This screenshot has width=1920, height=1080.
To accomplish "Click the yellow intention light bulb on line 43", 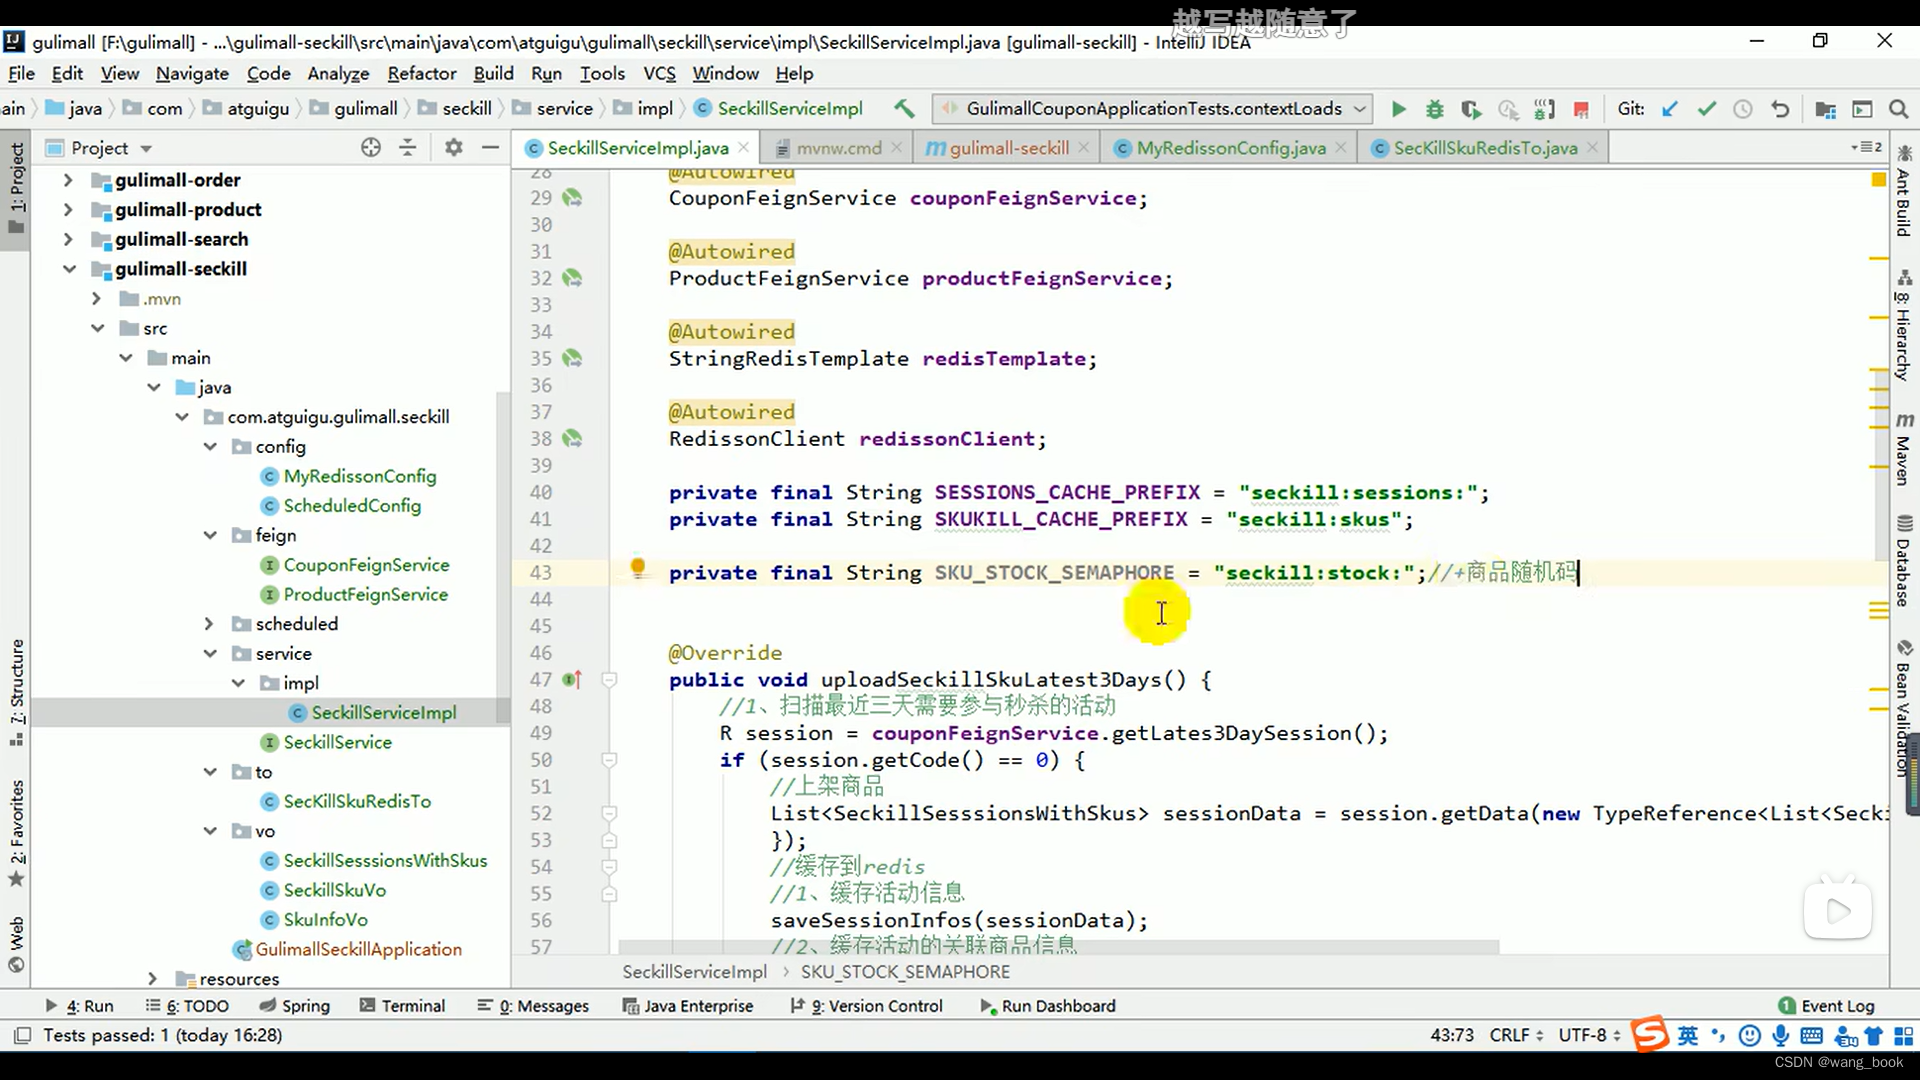I will coord(638,568).
